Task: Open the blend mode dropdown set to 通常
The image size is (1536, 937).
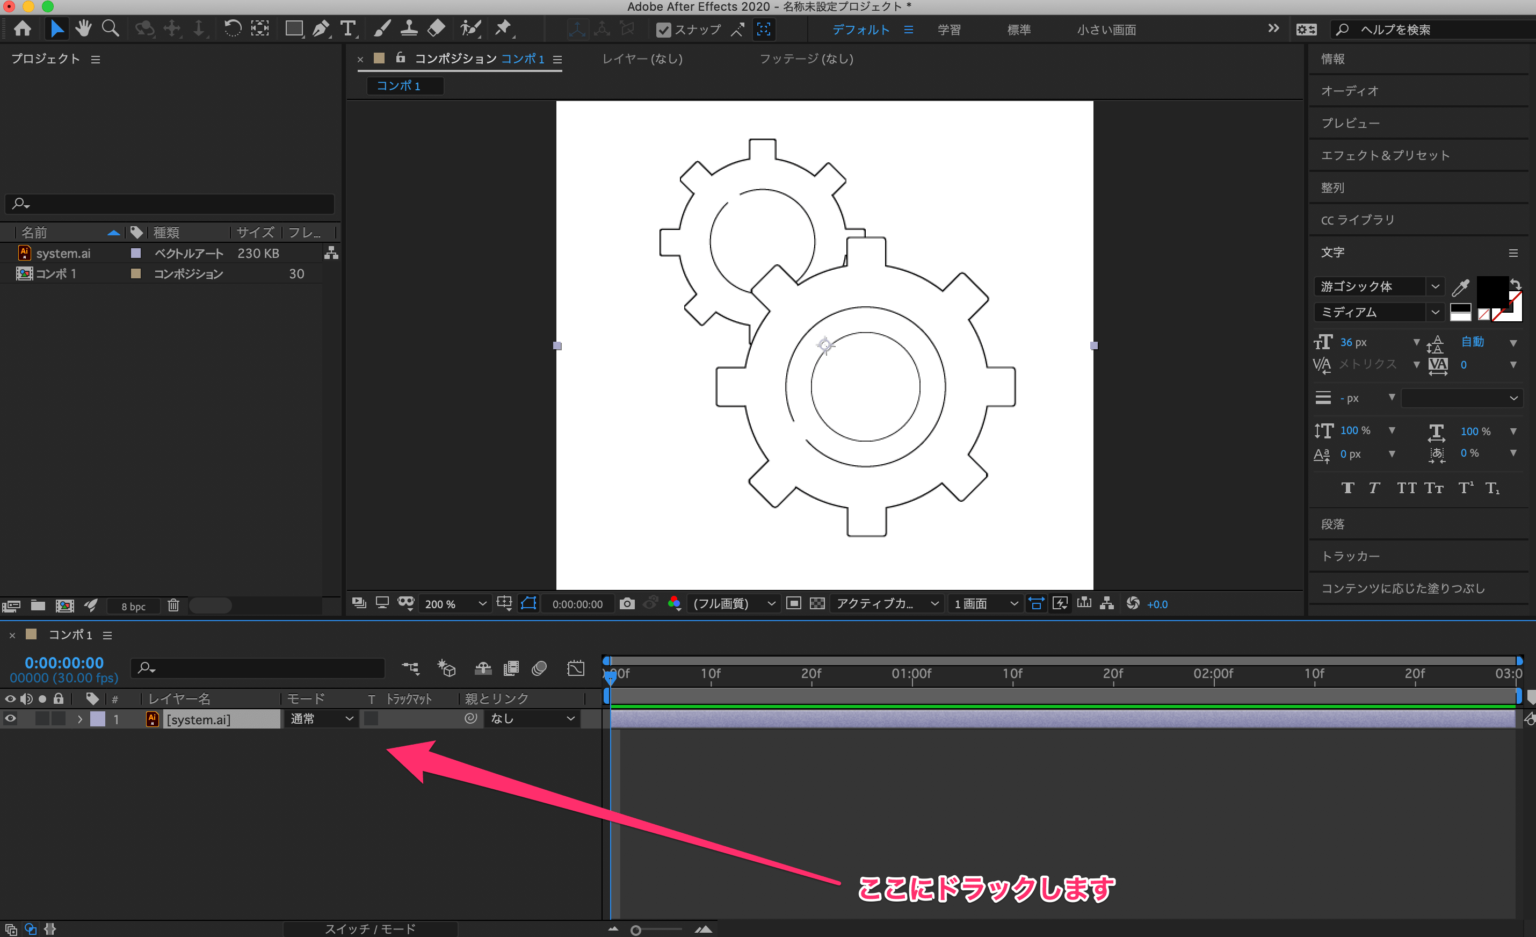Action: pyautogui.click(x=318, y=718)
